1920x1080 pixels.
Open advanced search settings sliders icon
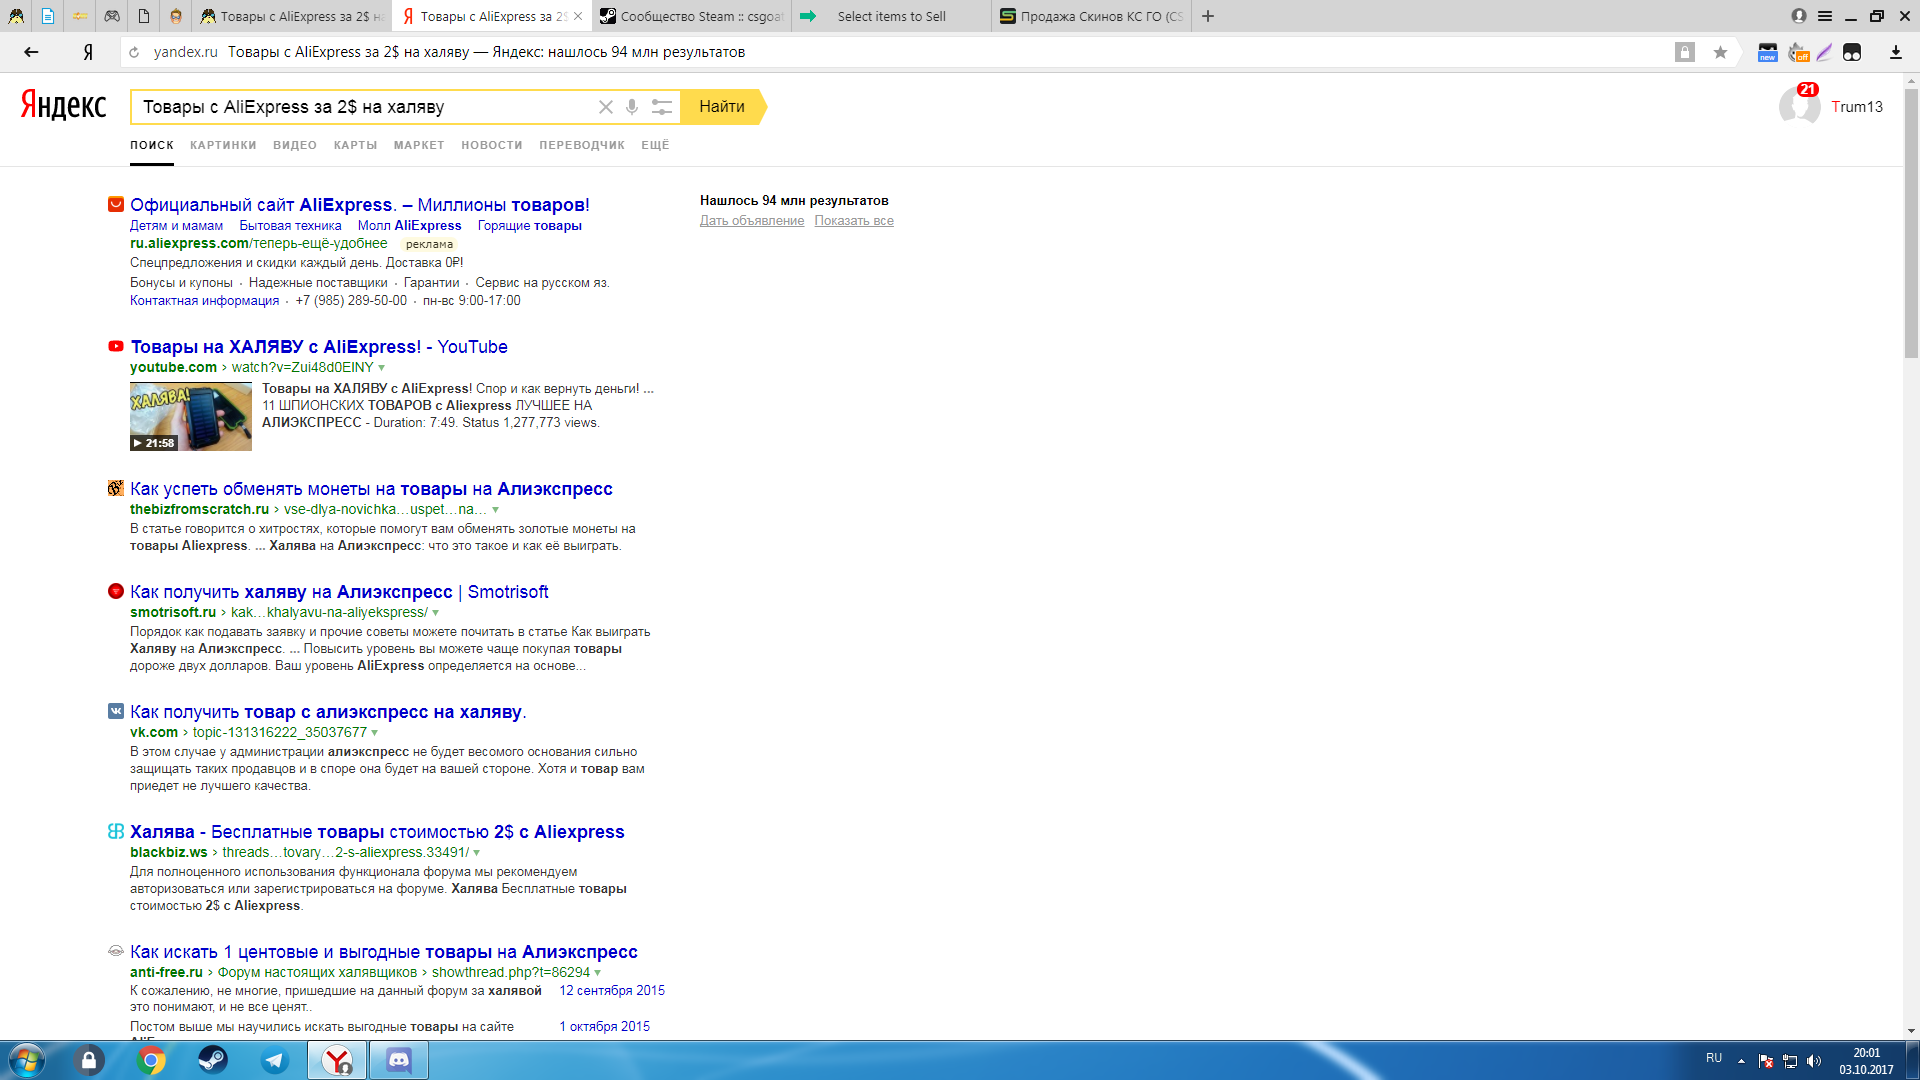coord(661,107)
